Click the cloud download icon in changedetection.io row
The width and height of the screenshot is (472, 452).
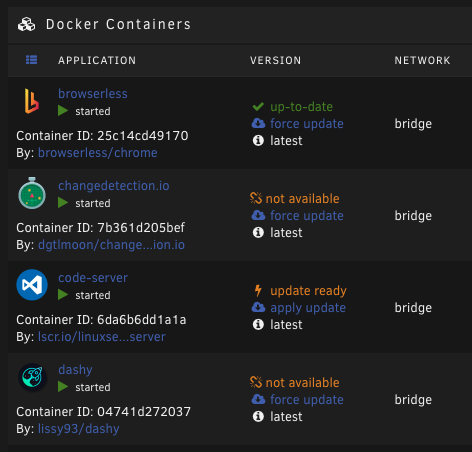pyautogui.click(x=258, y=215)
